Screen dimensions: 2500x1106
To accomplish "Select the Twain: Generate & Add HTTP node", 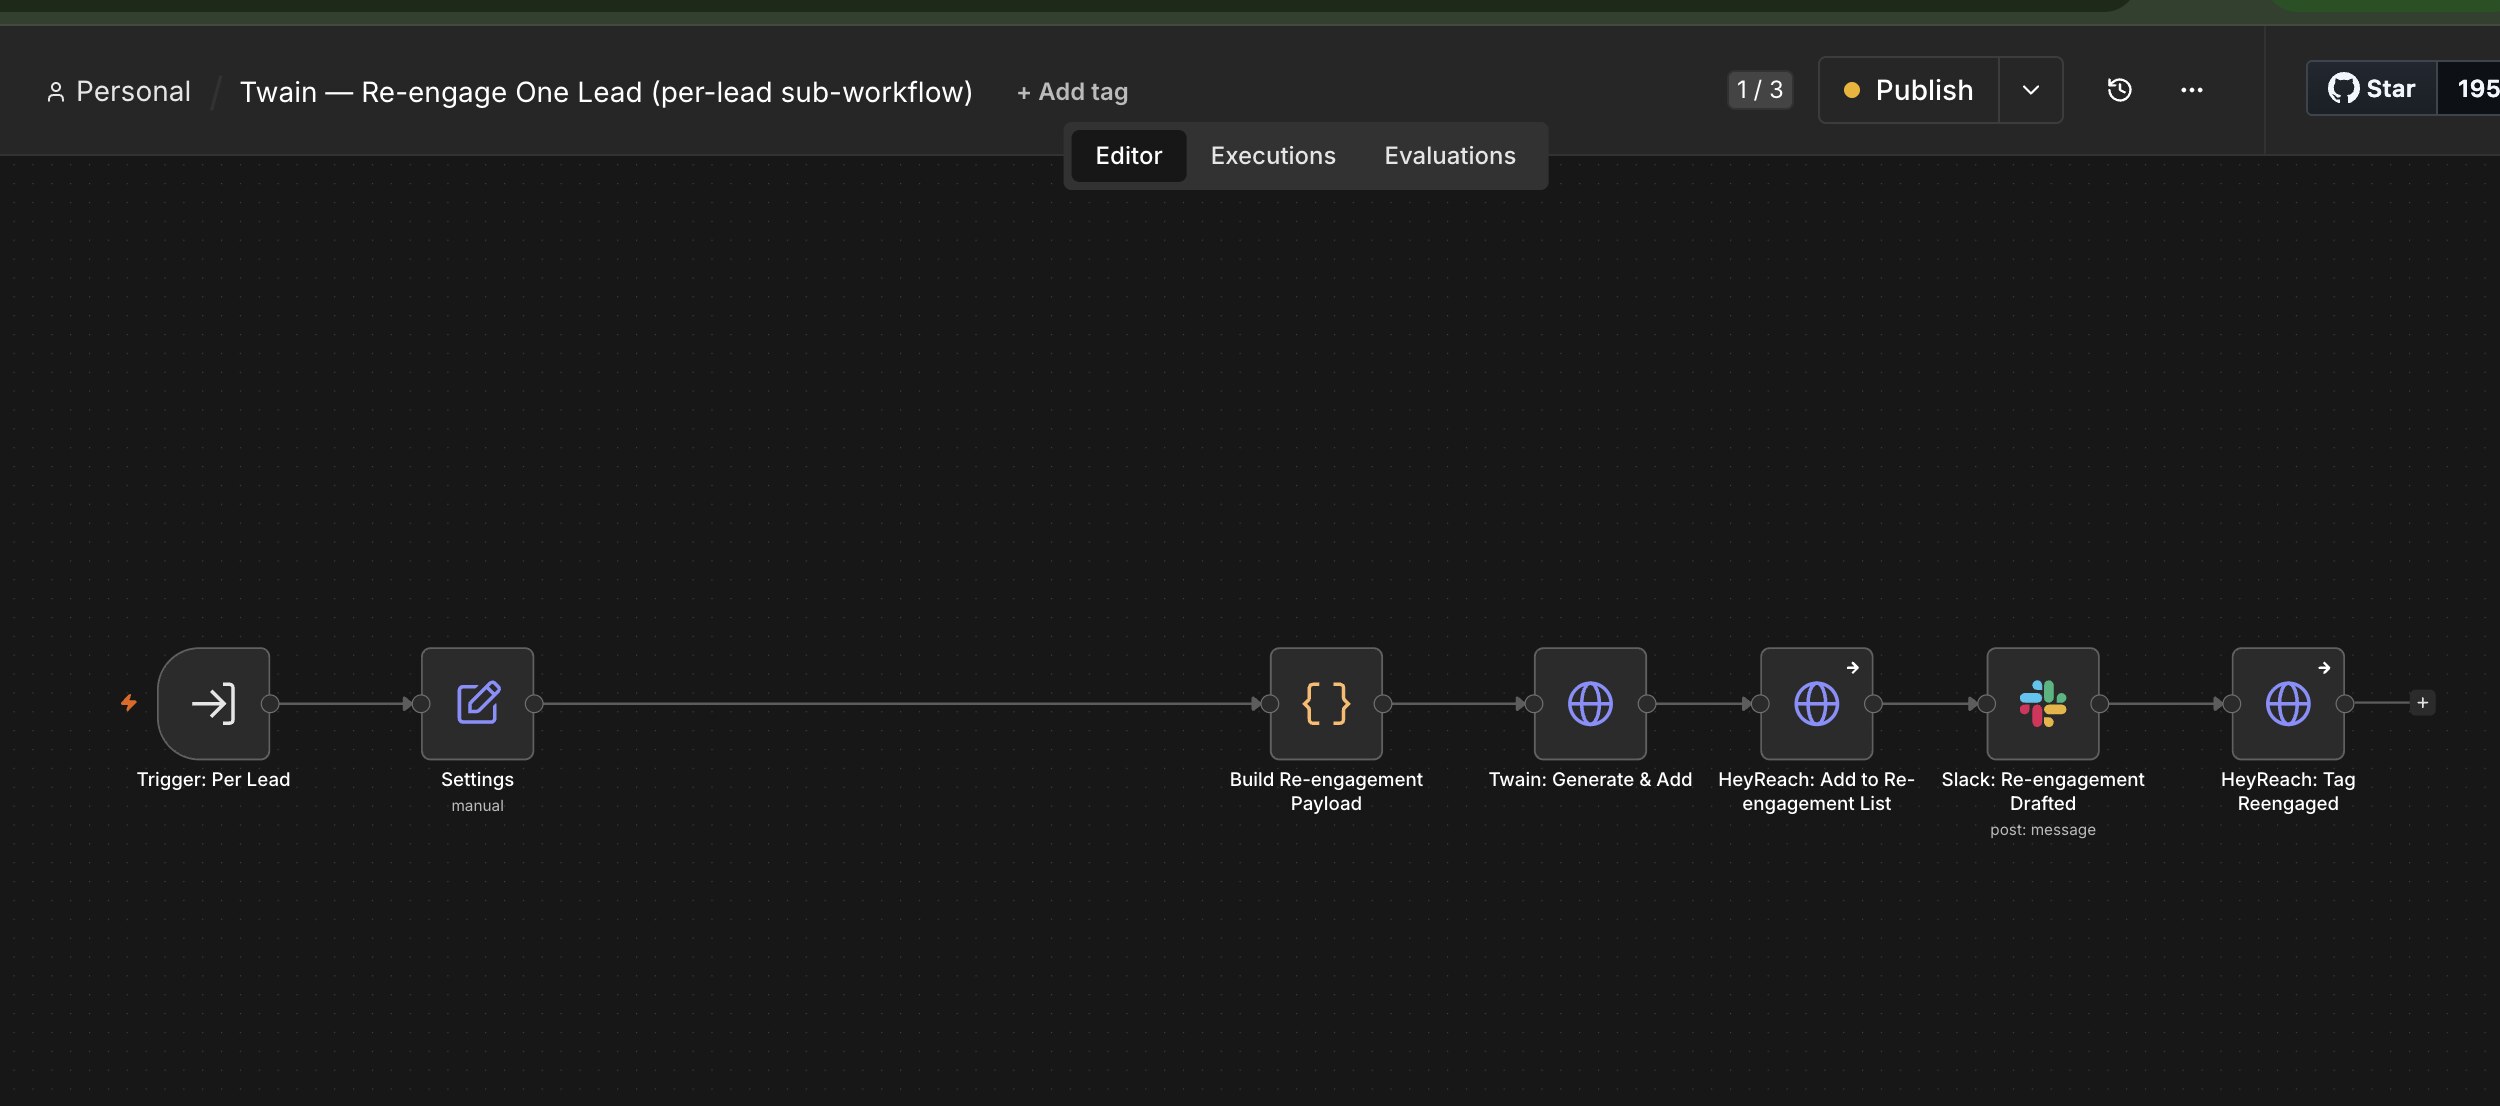I will pyautogui.click(x=1590, y=703).
